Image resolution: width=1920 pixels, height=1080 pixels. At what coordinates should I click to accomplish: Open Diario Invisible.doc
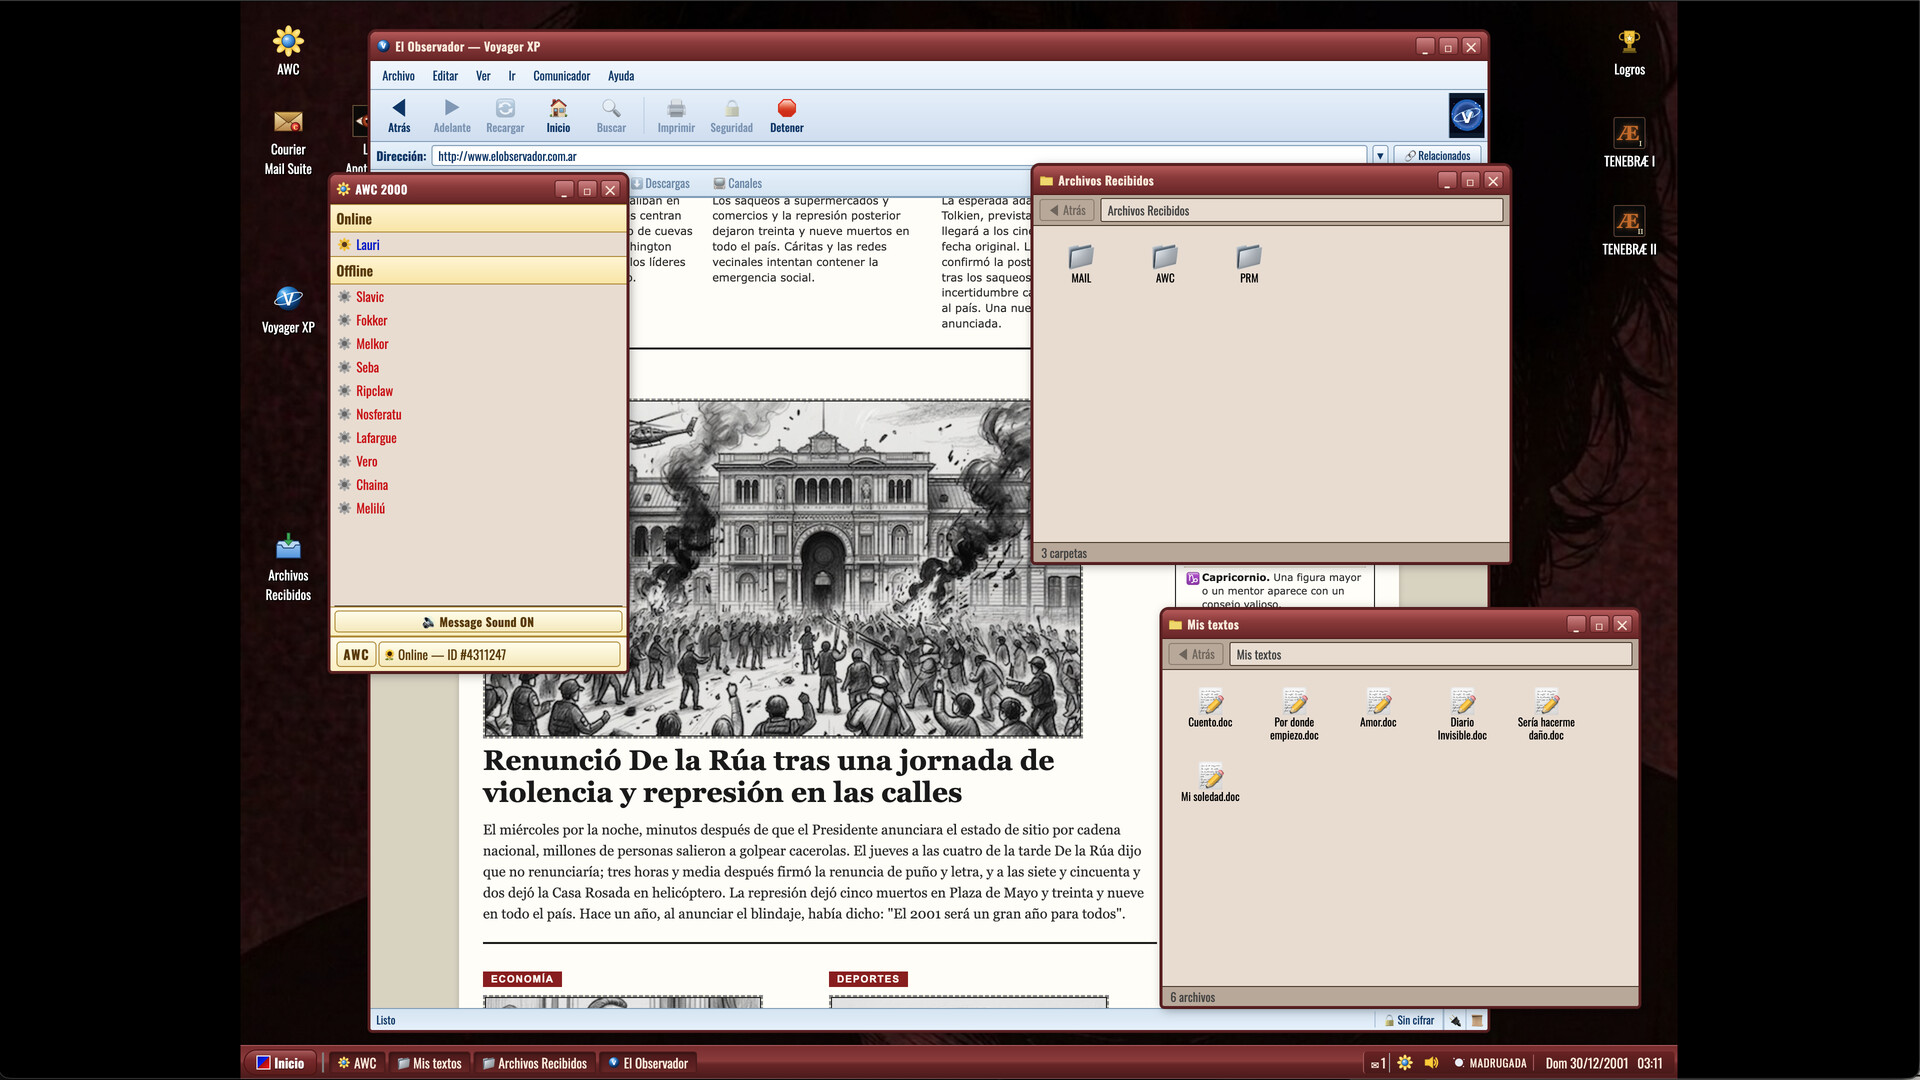coord(1462,714)
